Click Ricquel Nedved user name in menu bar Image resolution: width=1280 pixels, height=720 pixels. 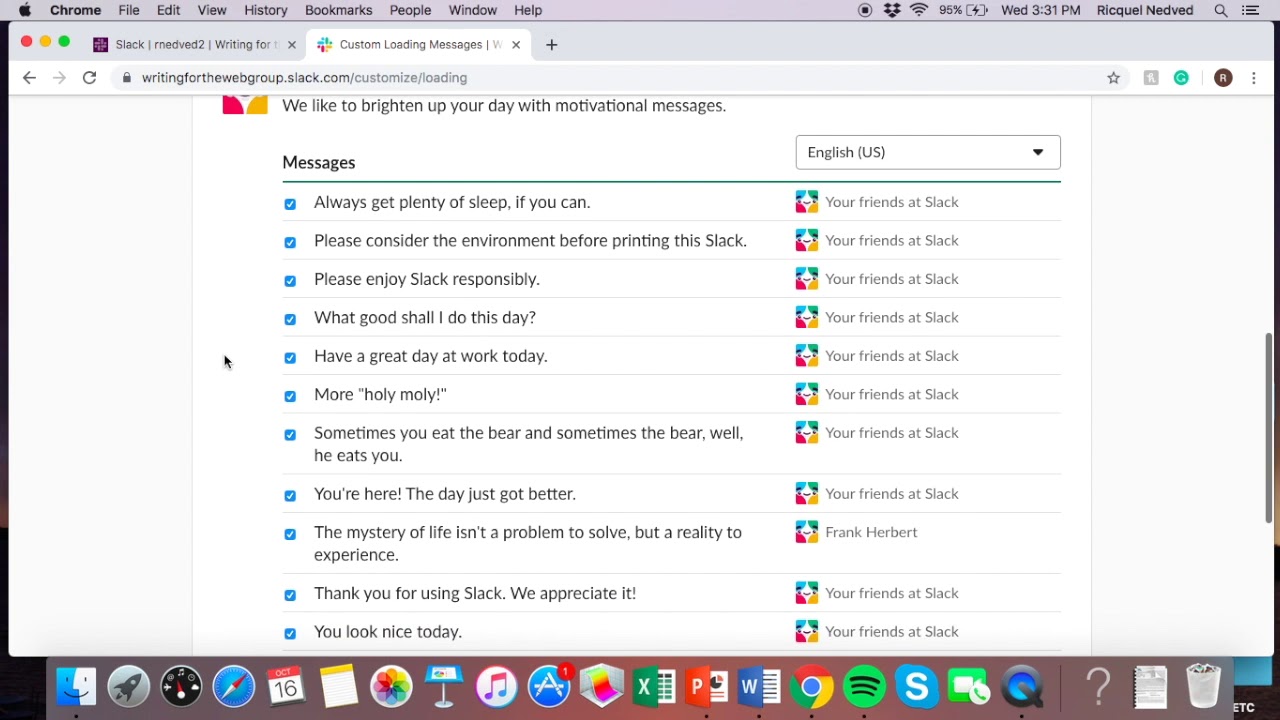[1145, 10]
